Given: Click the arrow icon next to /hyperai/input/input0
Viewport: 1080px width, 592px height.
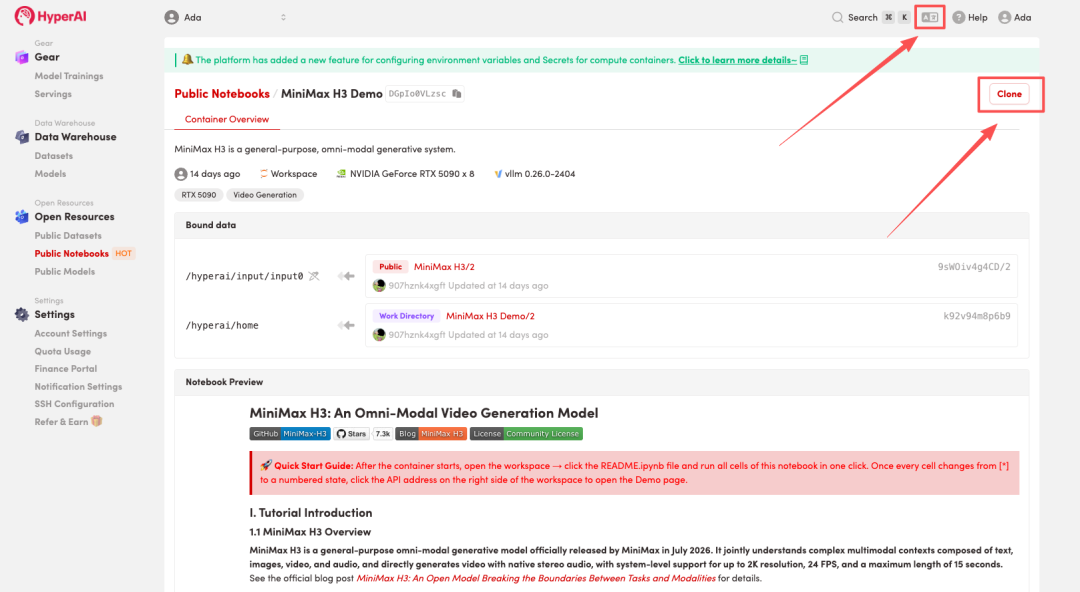Looking at the screenshot, I should (346, 276).
